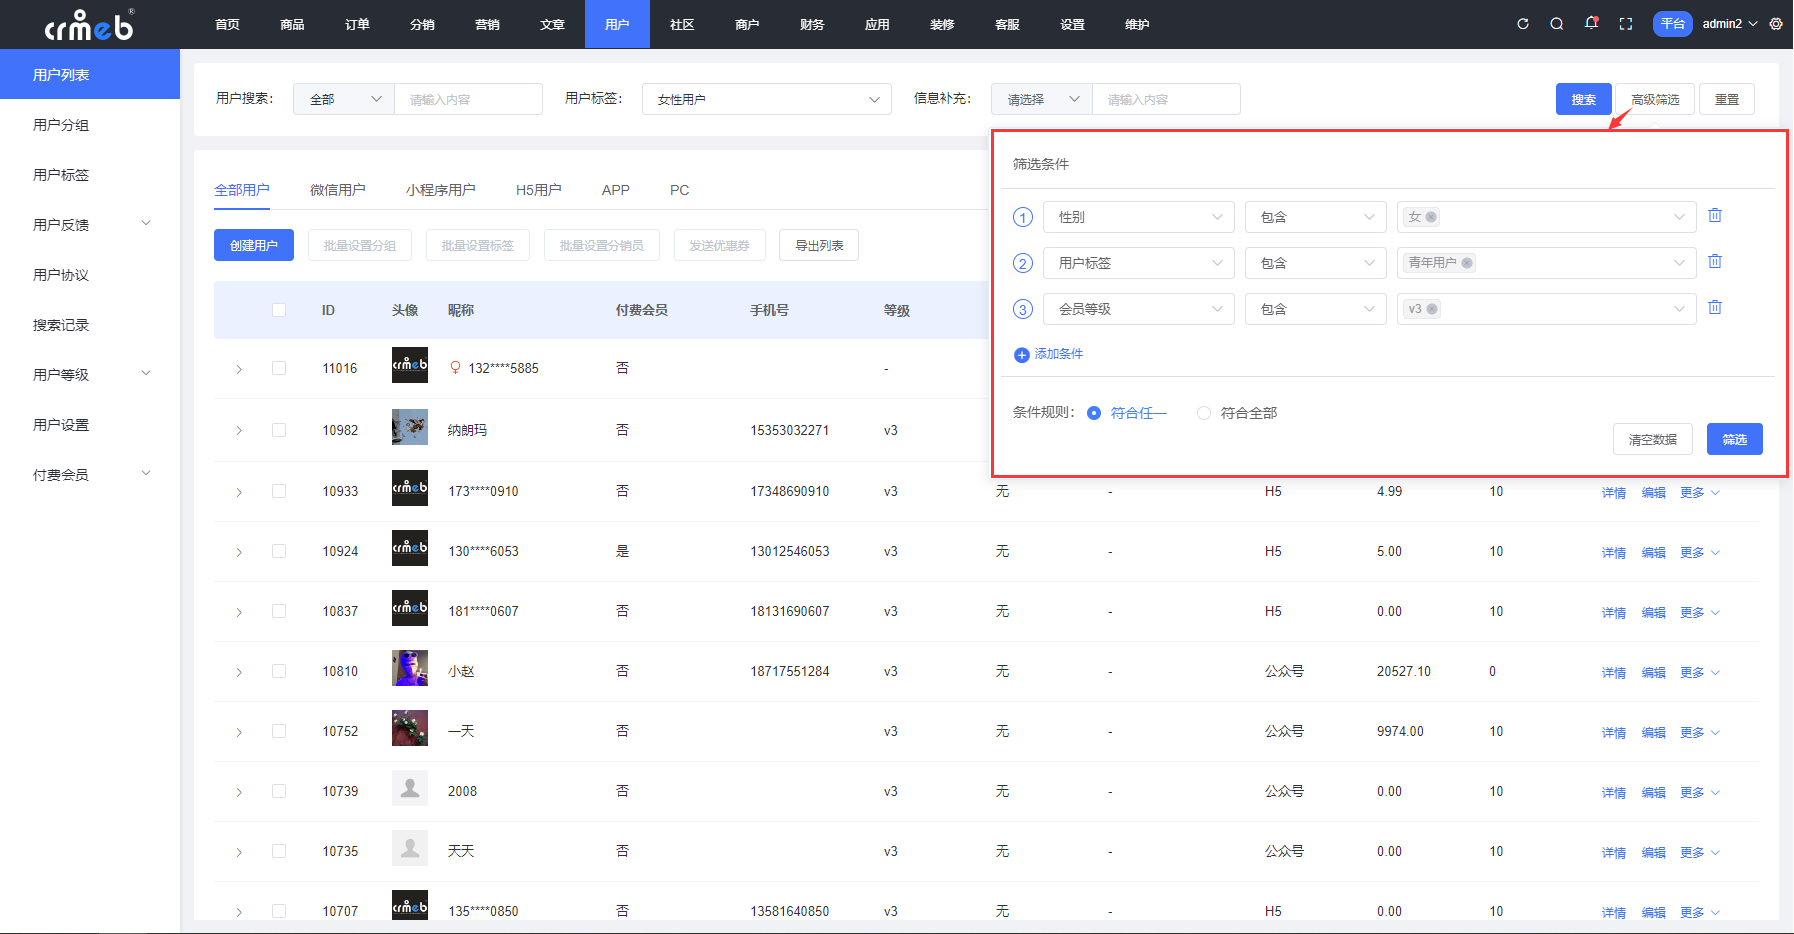This screenshot has height=934, width=1794.
Task: Open the 包含 operator dropdown for 性别
Action: click(1316, 217)
